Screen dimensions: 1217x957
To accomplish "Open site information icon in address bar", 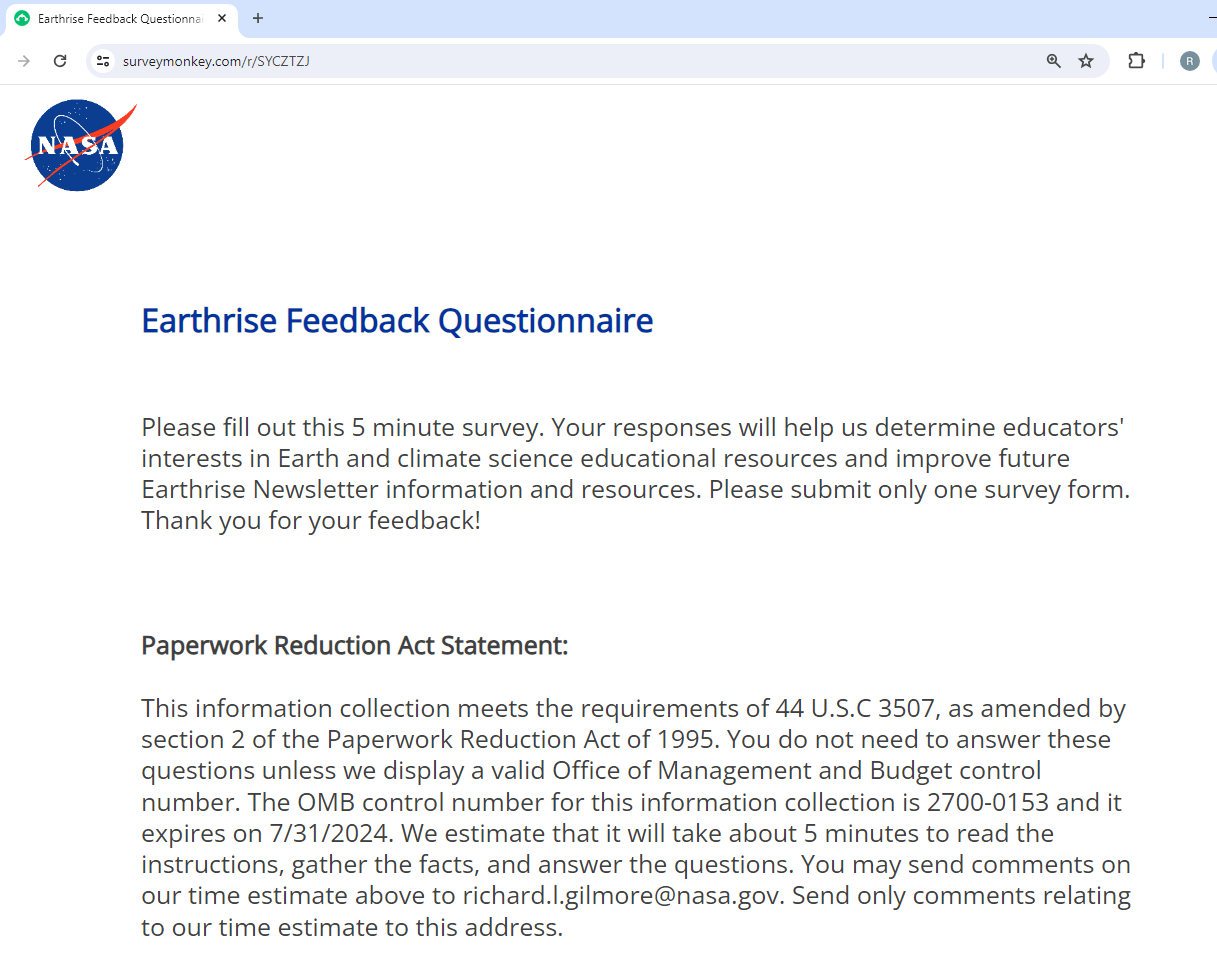I will pyautogui.click(x=102, y=61).
